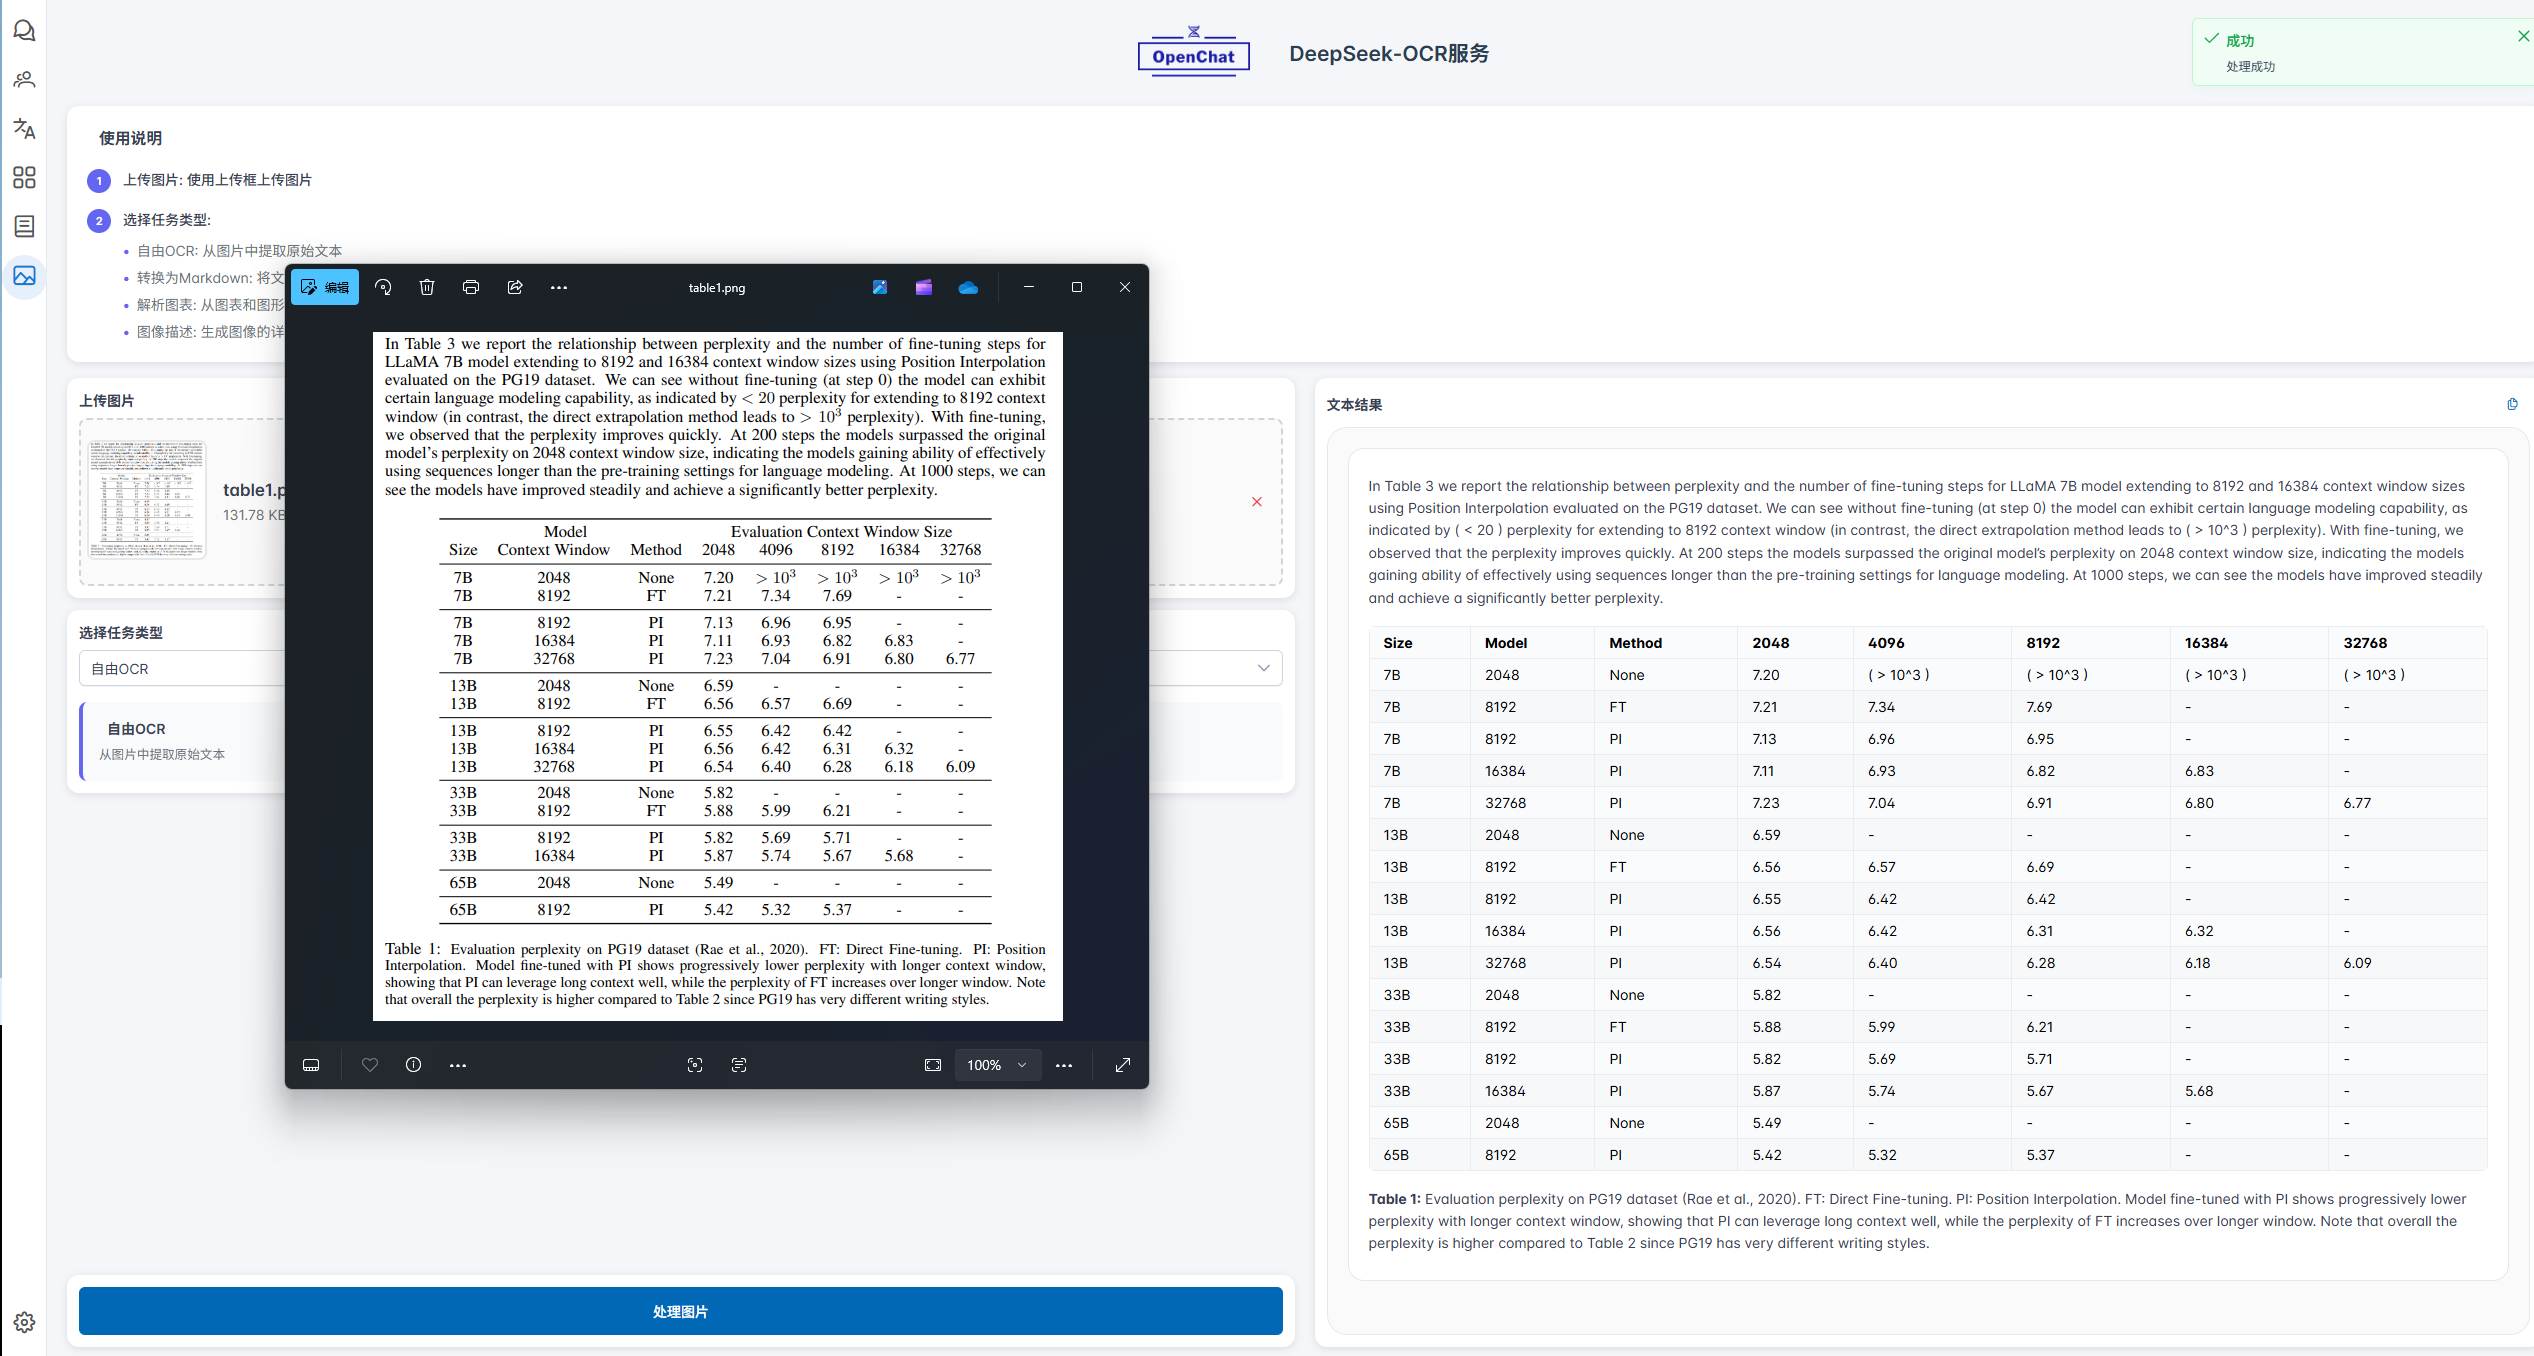This screenshot has width=2534, height=1356.
Task: Click the image info icon in viewer
Action: click(413, 1065)
